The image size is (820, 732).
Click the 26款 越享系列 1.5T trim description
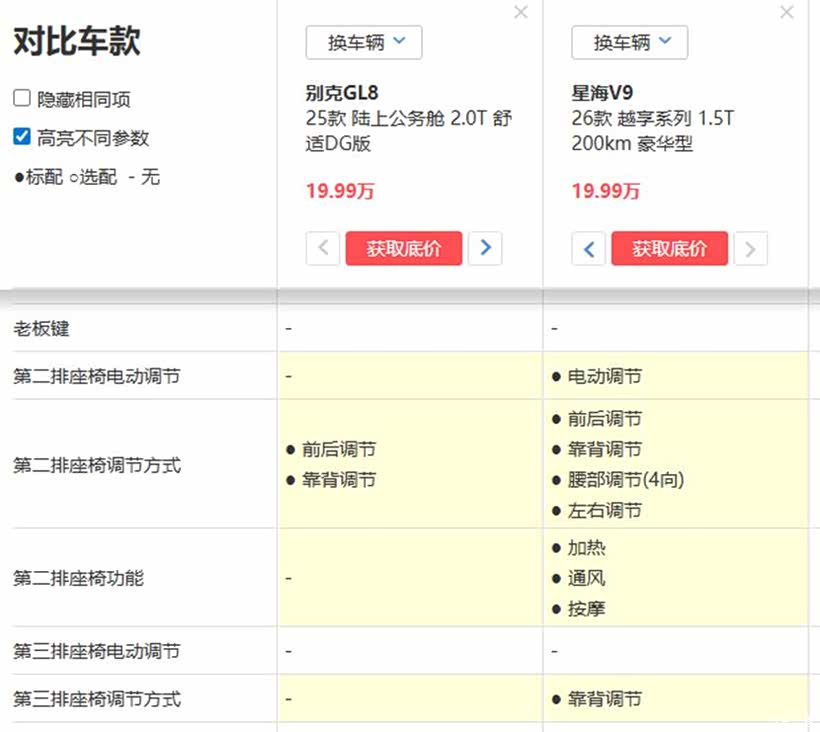[652, 131]
